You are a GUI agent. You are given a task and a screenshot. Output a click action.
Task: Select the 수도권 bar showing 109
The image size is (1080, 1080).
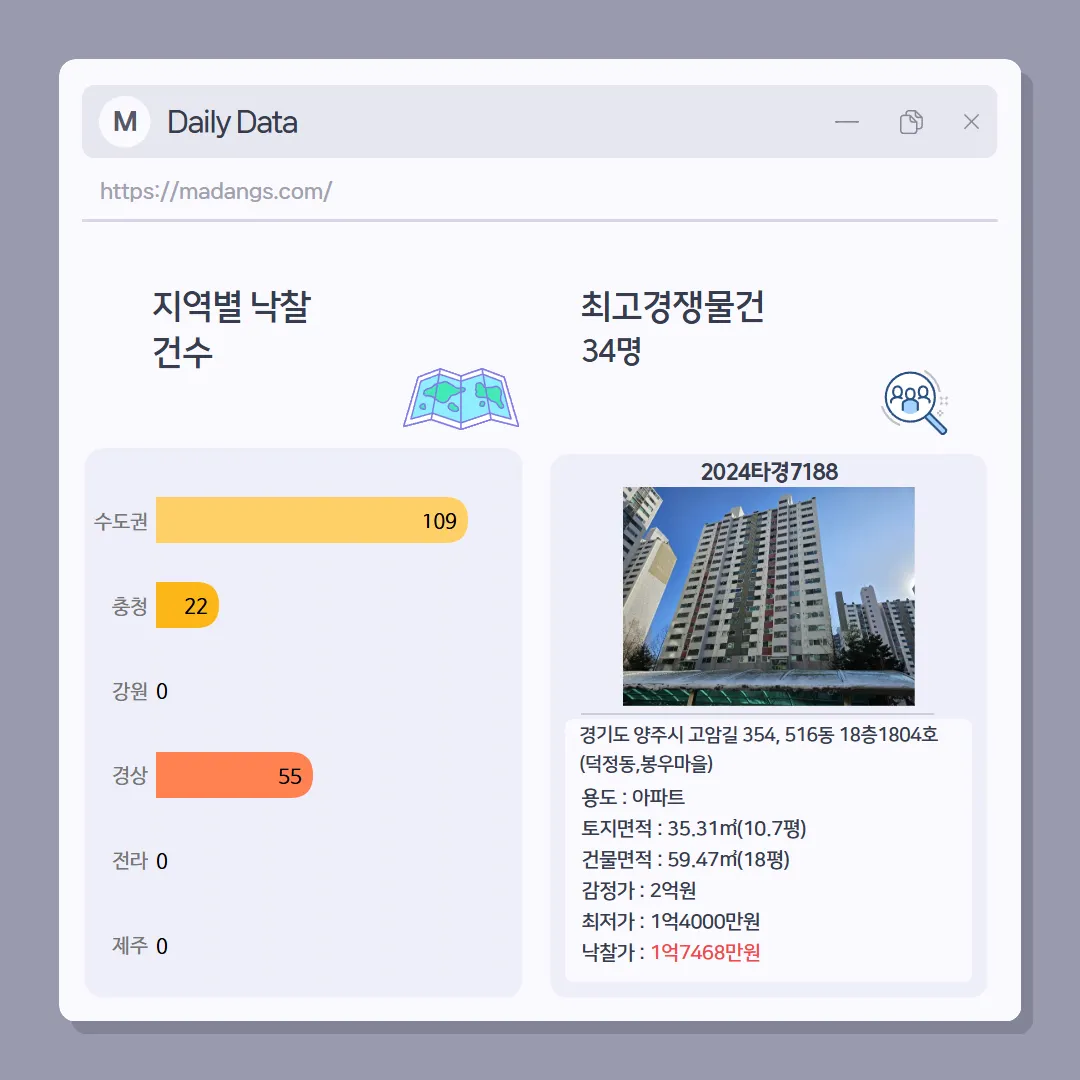pyautogui.click(x=311, y=520)
